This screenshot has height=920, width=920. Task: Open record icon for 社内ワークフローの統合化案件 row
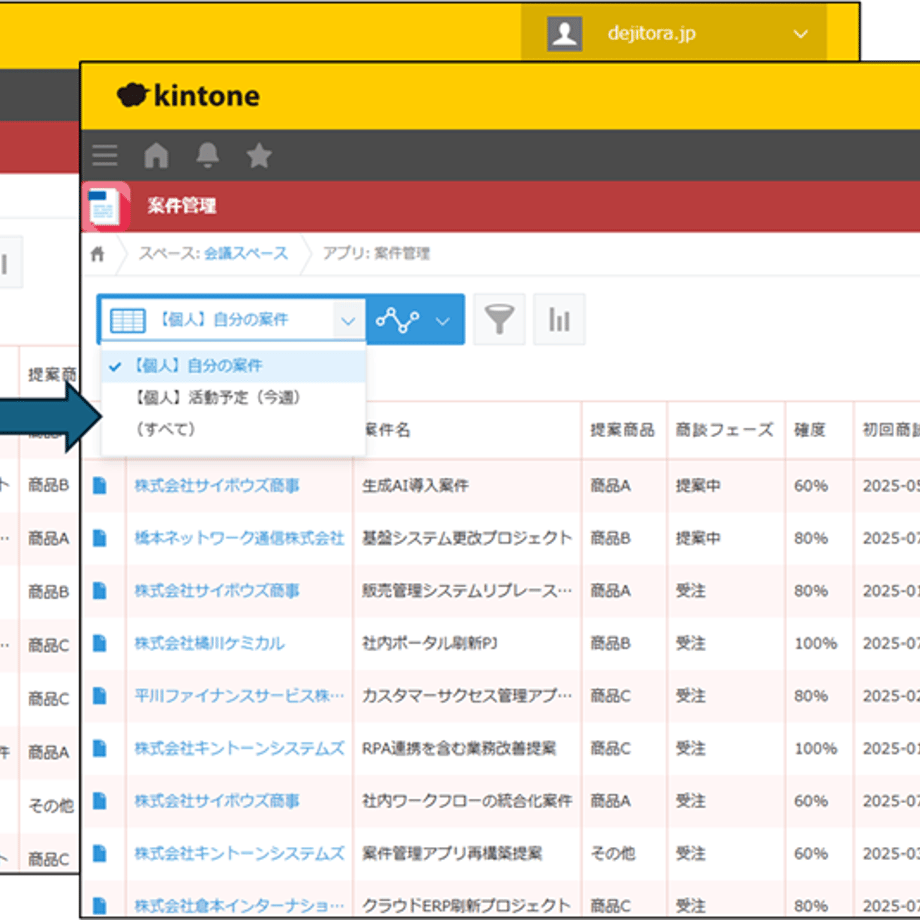click(x=100, y=801)
